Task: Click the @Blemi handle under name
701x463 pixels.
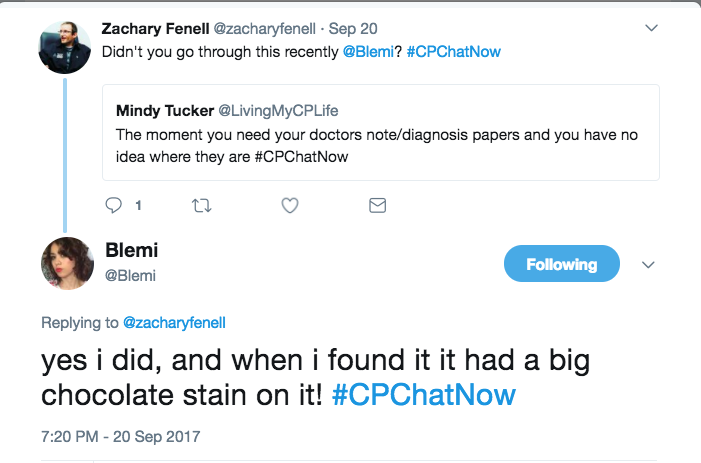Action: tap(130, 274)
